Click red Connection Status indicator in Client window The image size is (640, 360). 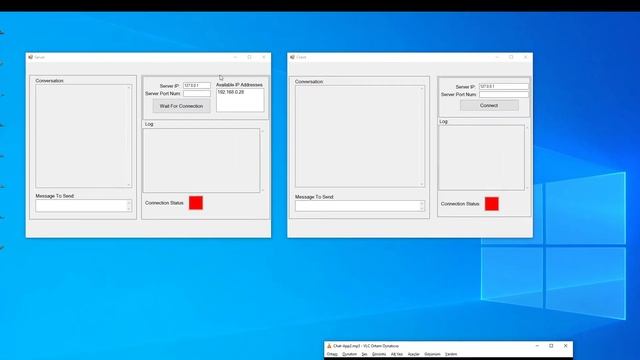point(491,204)
